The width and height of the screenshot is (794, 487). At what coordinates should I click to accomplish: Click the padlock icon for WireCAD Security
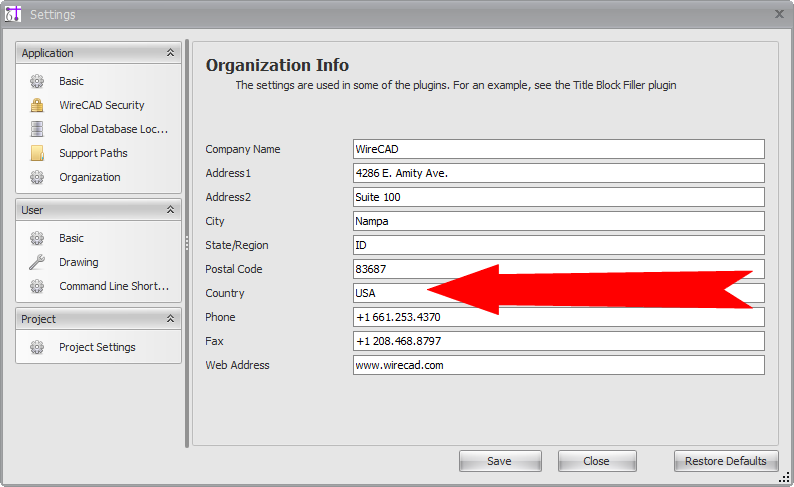pyautogui.click(x=37, y=105)
